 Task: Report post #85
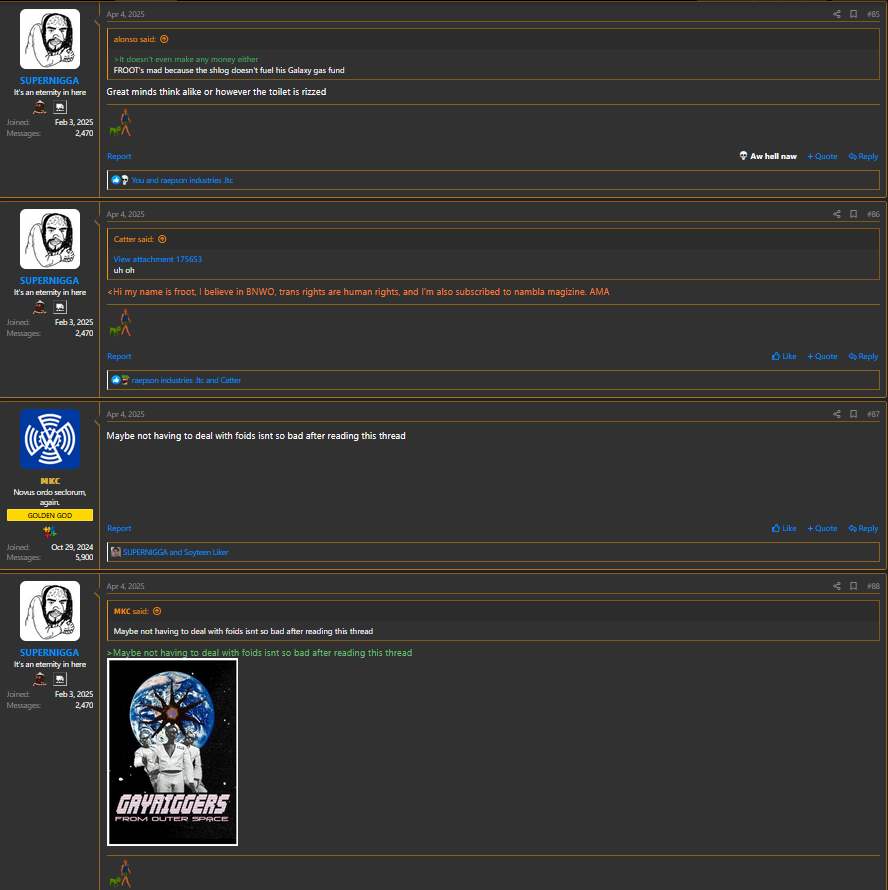click(x=119, y=156)
